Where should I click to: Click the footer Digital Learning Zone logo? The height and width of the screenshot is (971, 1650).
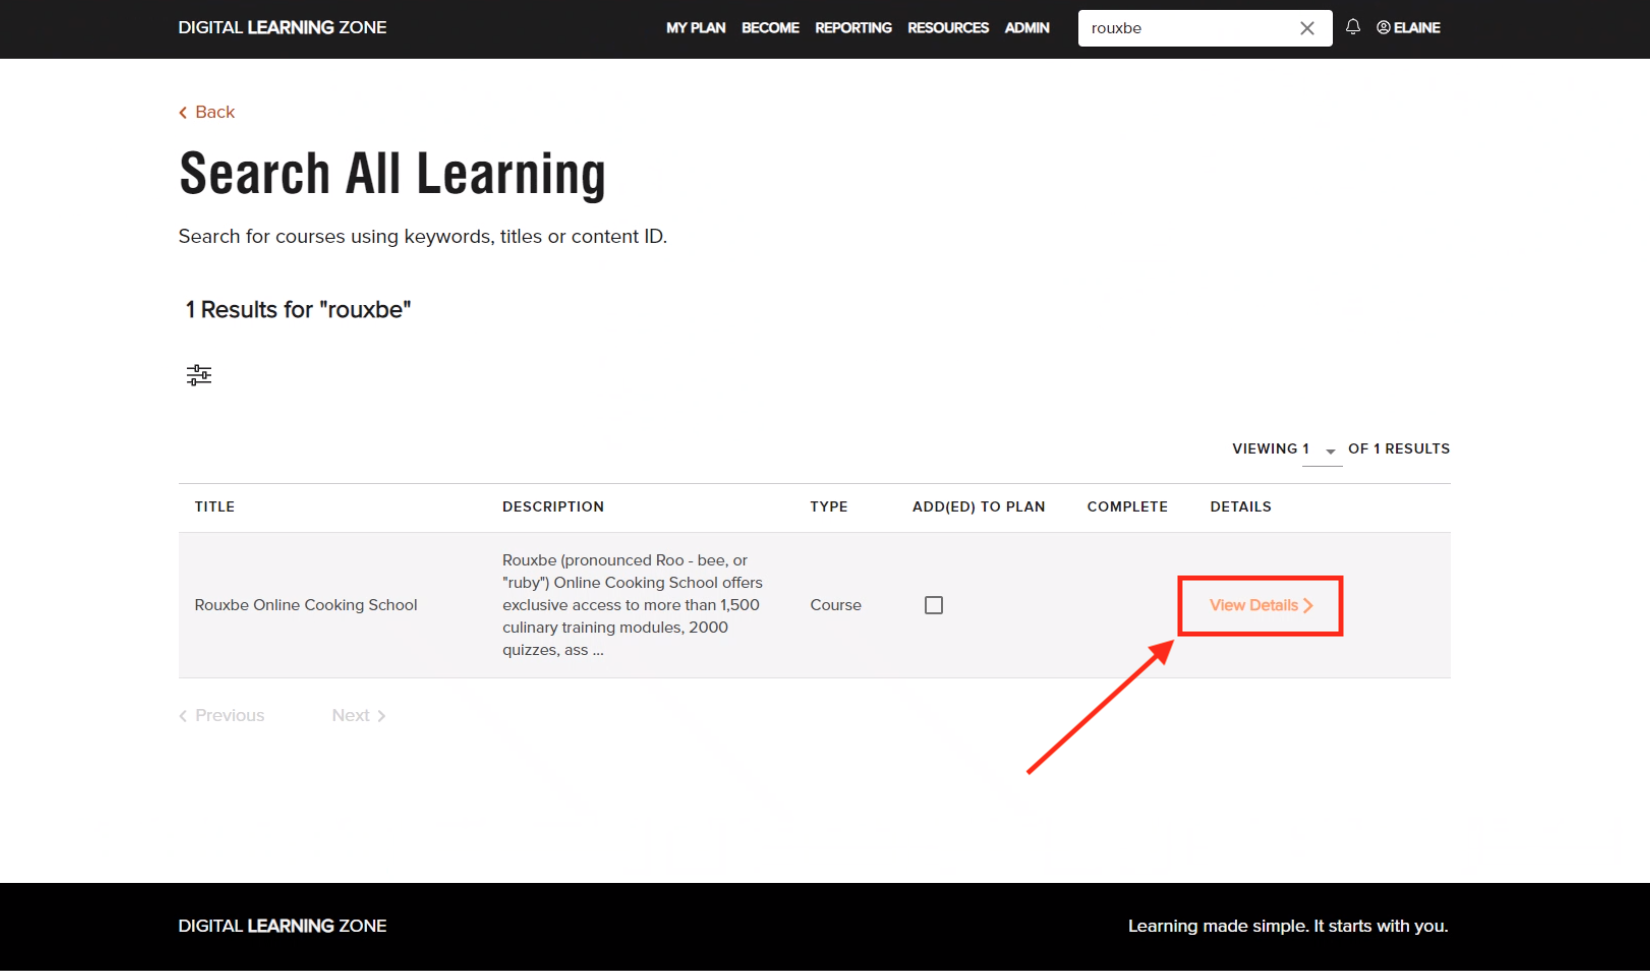coord(282,926)
